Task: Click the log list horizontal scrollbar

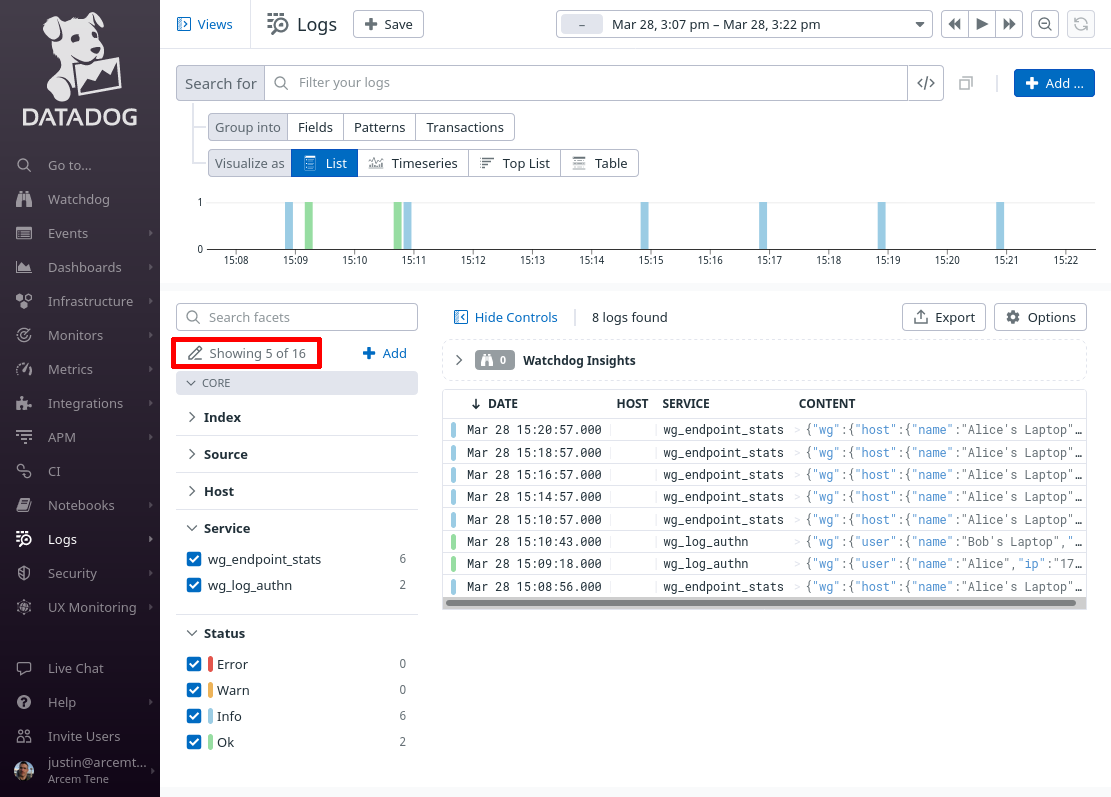Action: click(x=761, y=604)
